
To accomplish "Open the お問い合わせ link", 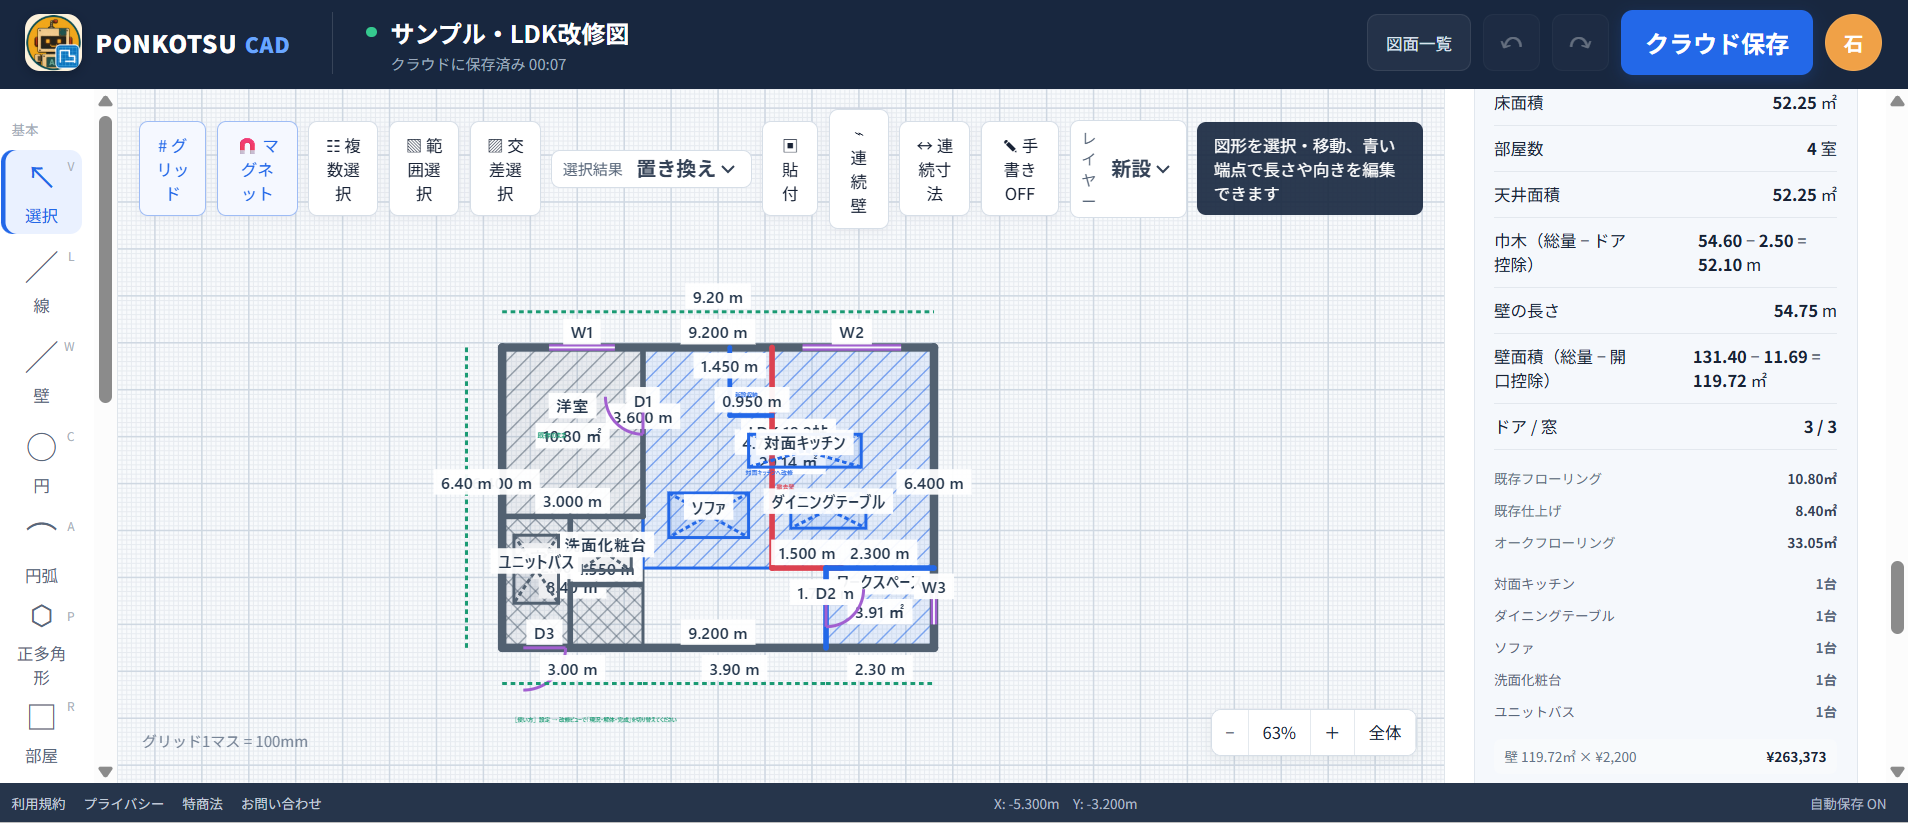I will 281,804.
